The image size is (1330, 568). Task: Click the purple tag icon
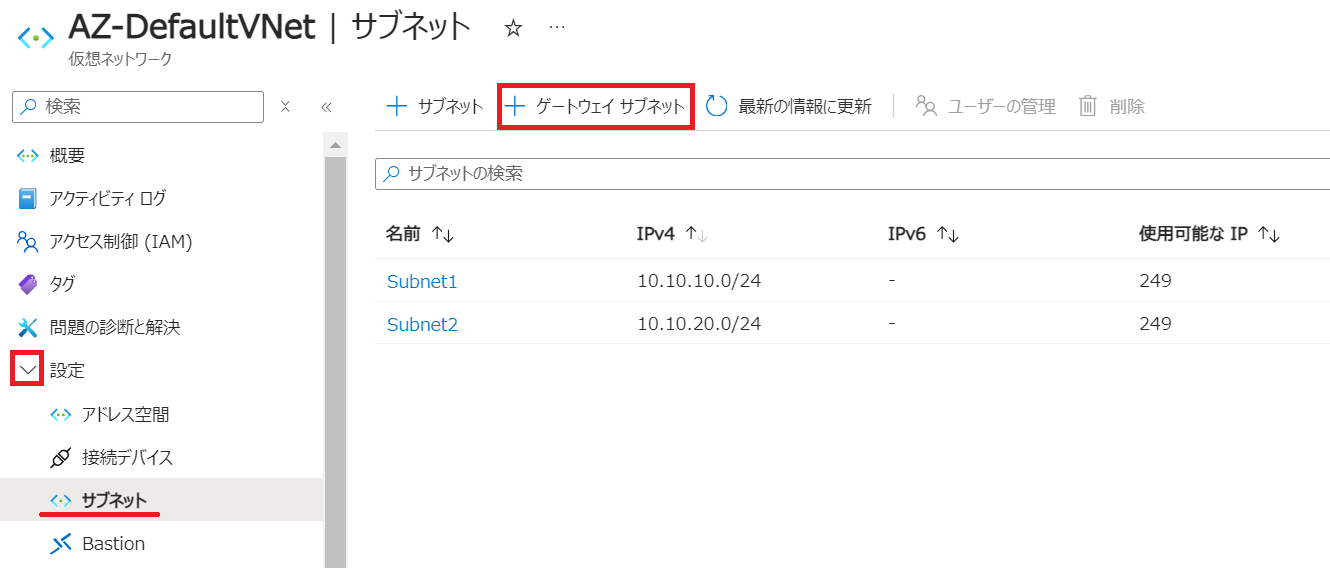pos(28,284)
